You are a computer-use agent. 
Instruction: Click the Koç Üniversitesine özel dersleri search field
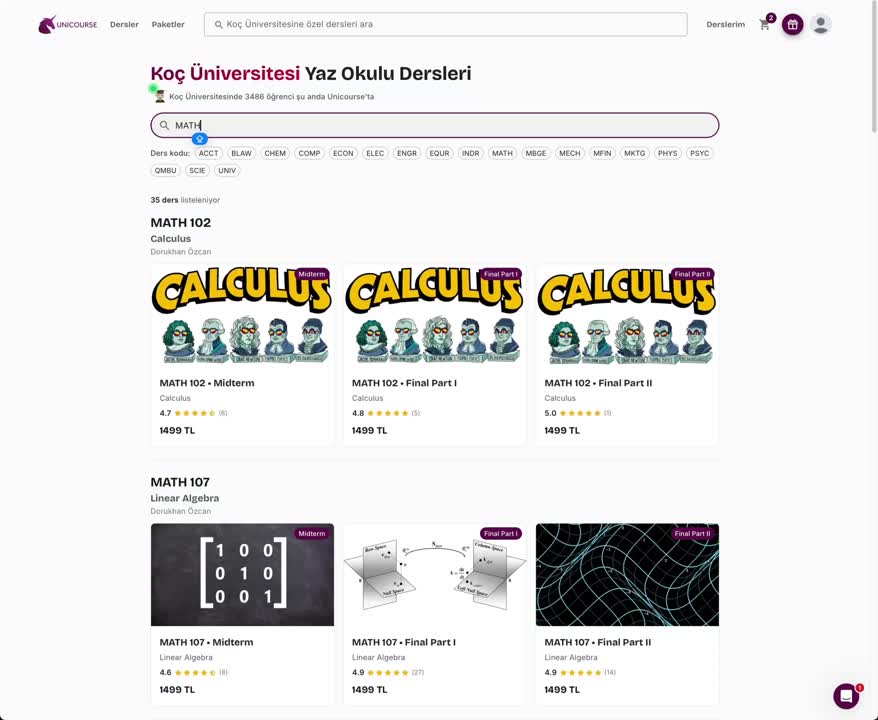click(446, 25)
